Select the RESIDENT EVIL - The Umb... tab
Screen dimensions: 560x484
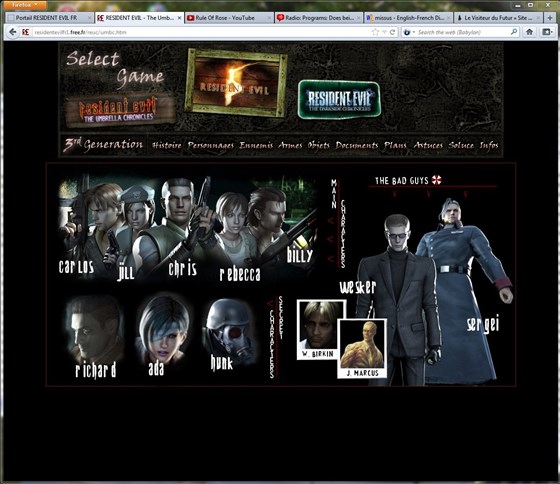pyautogui.click(x=140, y=18)
